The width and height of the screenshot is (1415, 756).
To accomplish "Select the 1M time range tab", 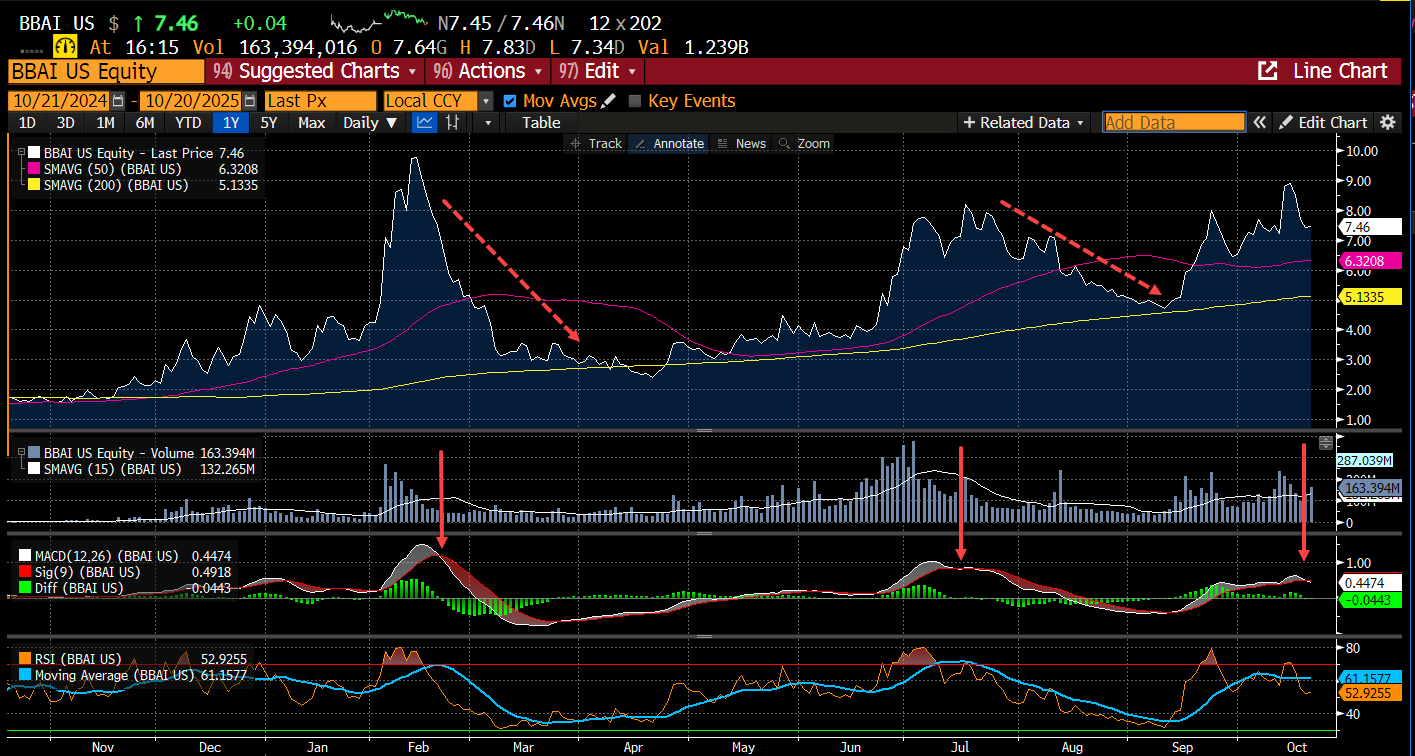I will (105, 123).
